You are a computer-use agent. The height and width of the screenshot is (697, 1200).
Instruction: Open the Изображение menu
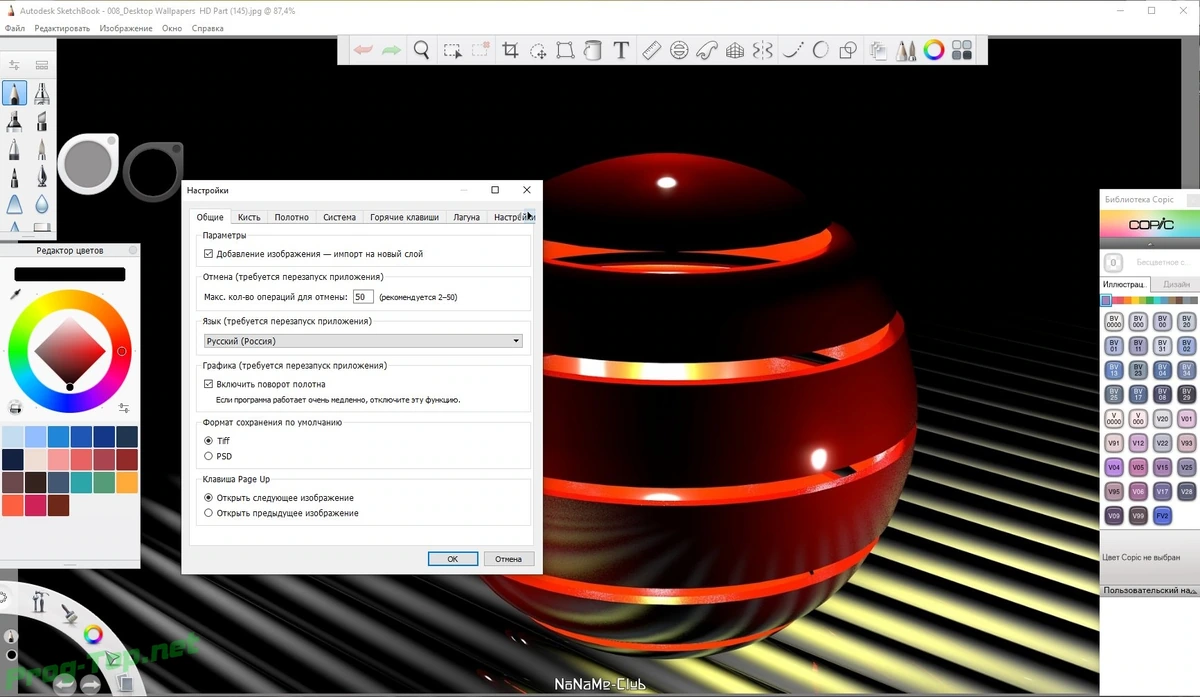pyautogui.click(x=126, y=28)
